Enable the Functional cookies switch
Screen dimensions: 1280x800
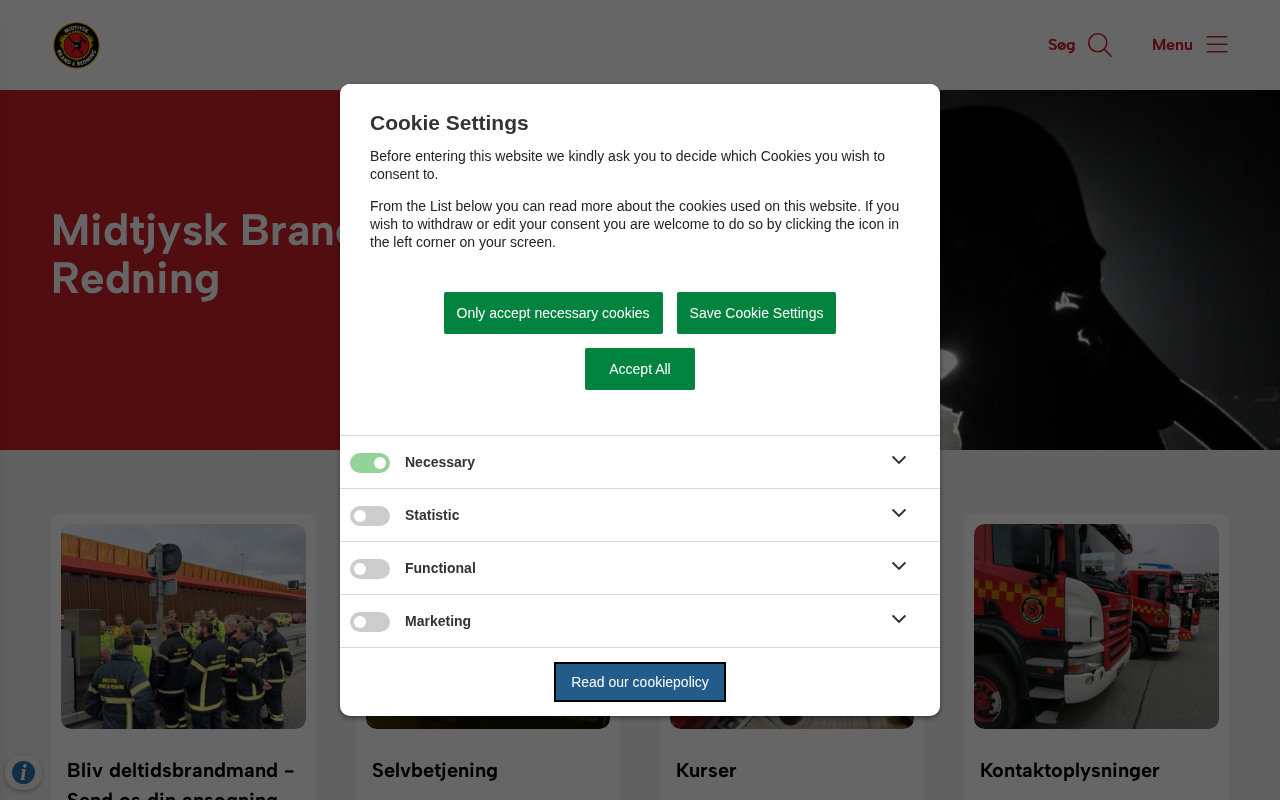coord(370,569)
